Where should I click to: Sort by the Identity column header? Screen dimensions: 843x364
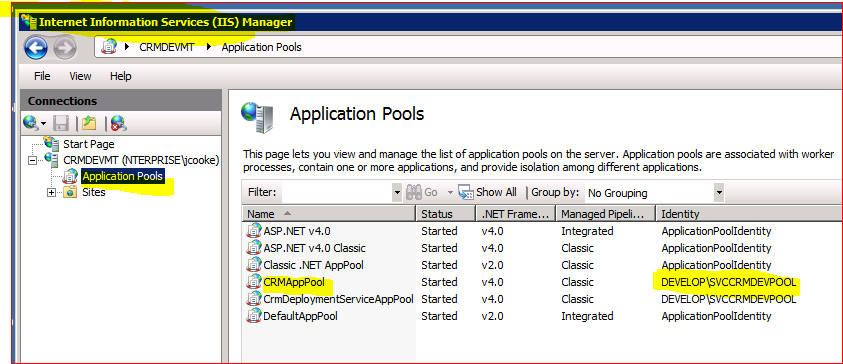tap(749, 214)
